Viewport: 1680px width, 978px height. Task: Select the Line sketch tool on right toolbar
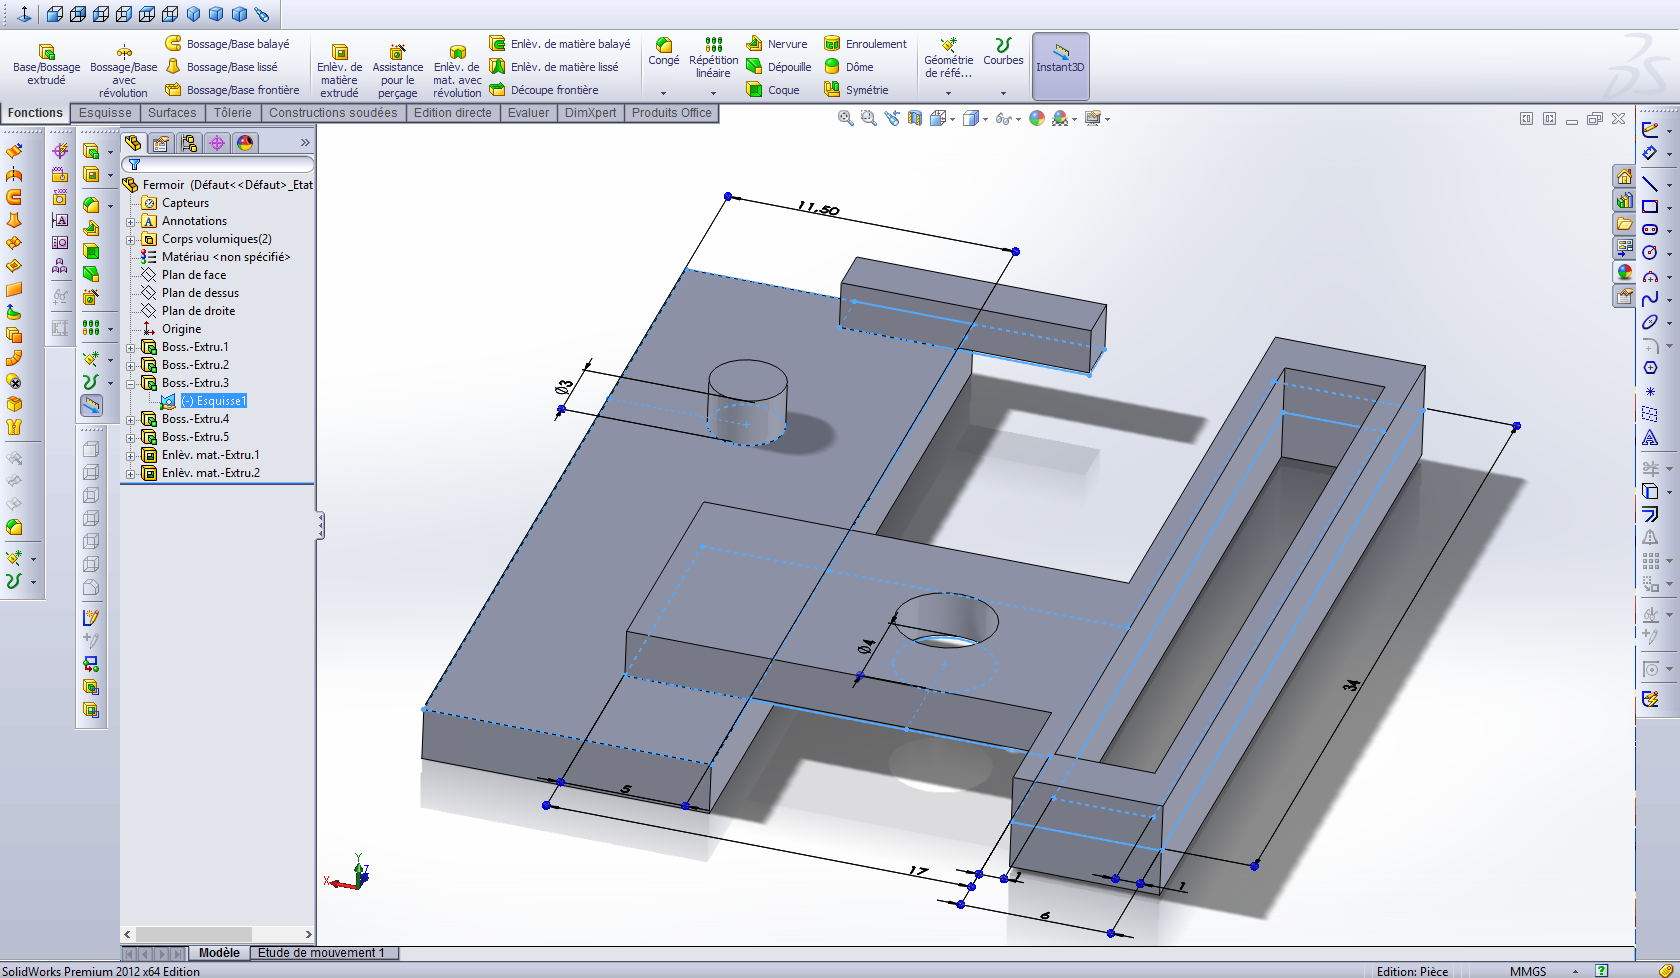click(x=1652, y=184)
